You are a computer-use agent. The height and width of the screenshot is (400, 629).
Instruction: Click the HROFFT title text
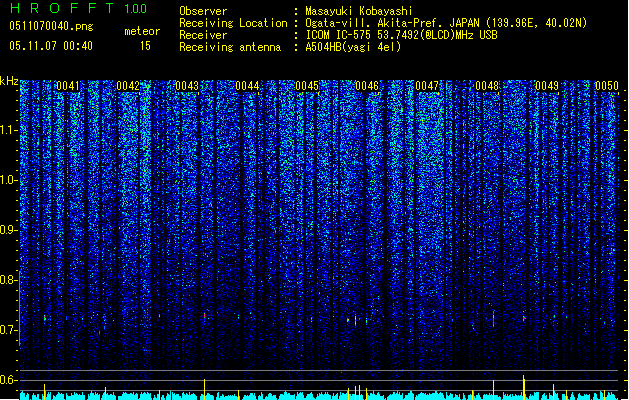[62, 8]
